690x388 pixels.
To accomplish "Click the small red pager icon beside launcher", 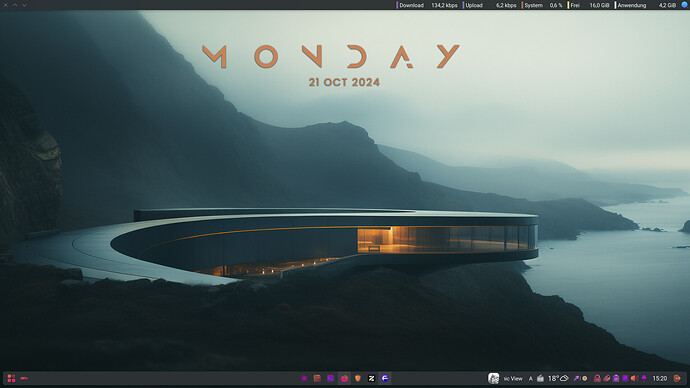I will coord(24,378).
